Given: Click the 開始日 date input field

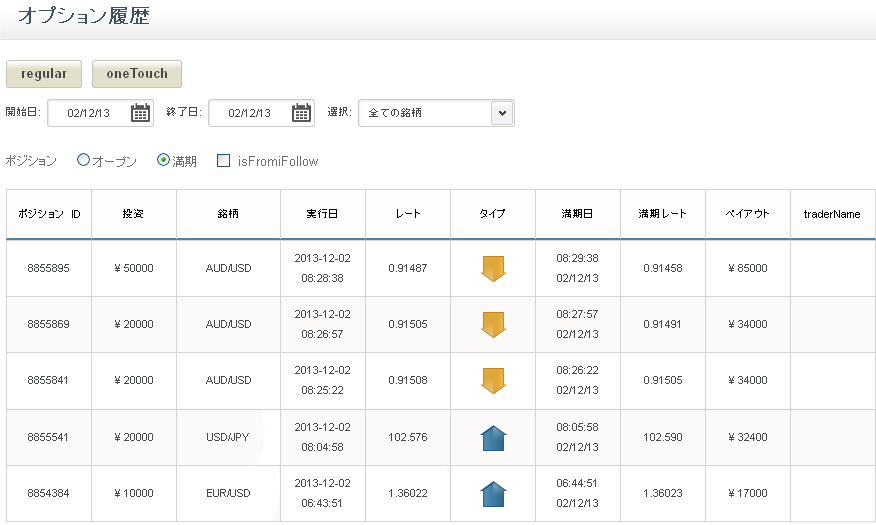Looking at the screenshot, I should coord(101,113).
